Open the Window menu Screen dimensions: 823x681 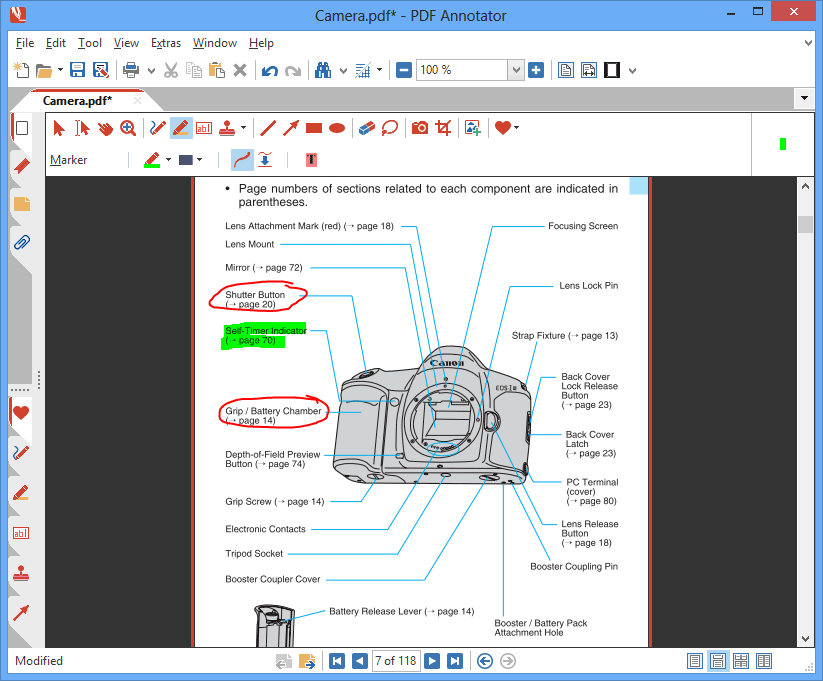(215, 43)
